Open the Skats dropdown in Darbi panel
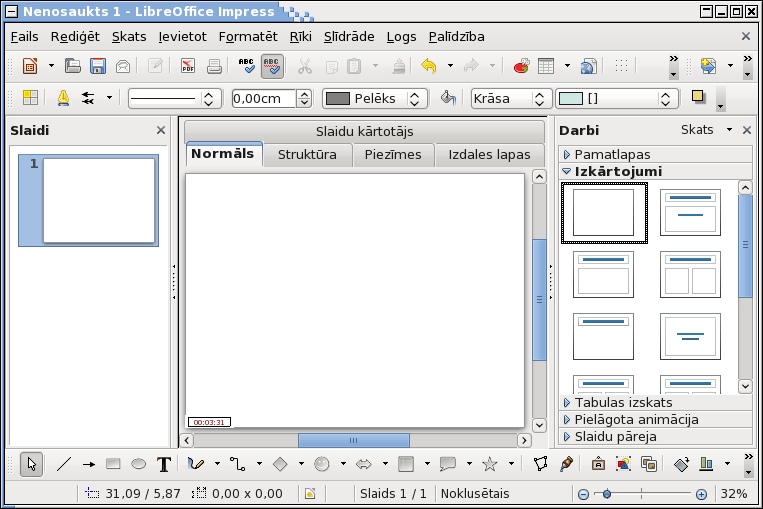Viewport: 763px width, 509px height. point(706,130)
